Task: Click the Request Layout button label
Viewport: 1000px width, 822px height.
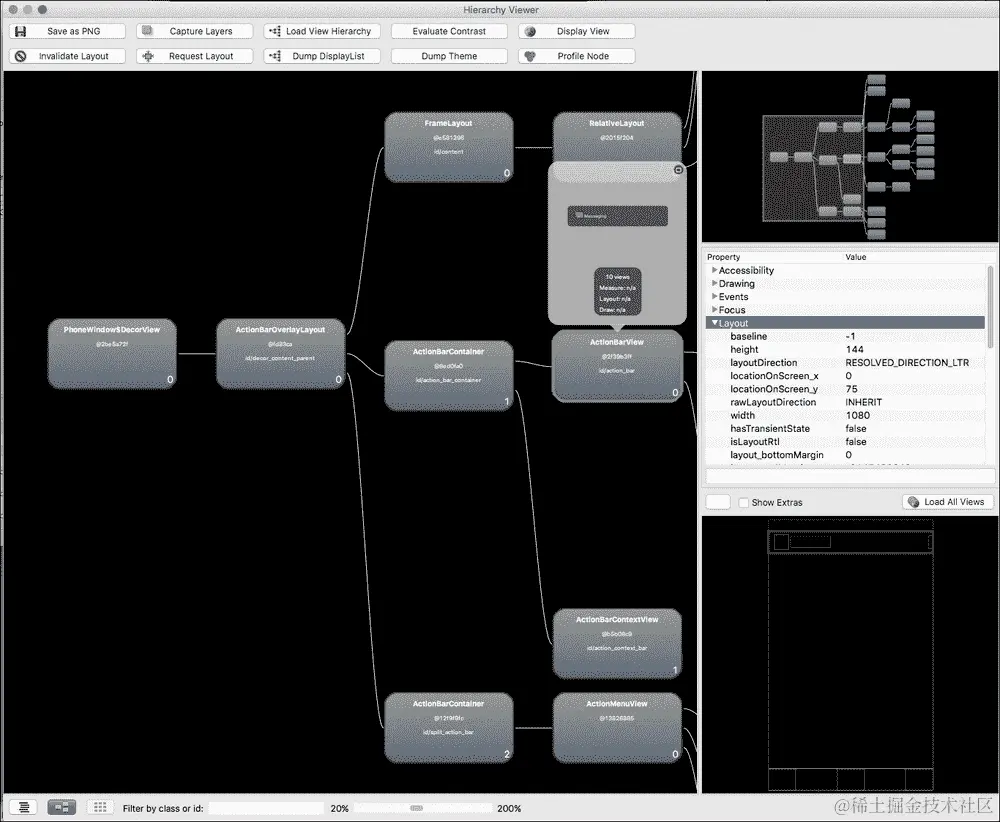Action: pyautogui.click(x=201, y=56)
